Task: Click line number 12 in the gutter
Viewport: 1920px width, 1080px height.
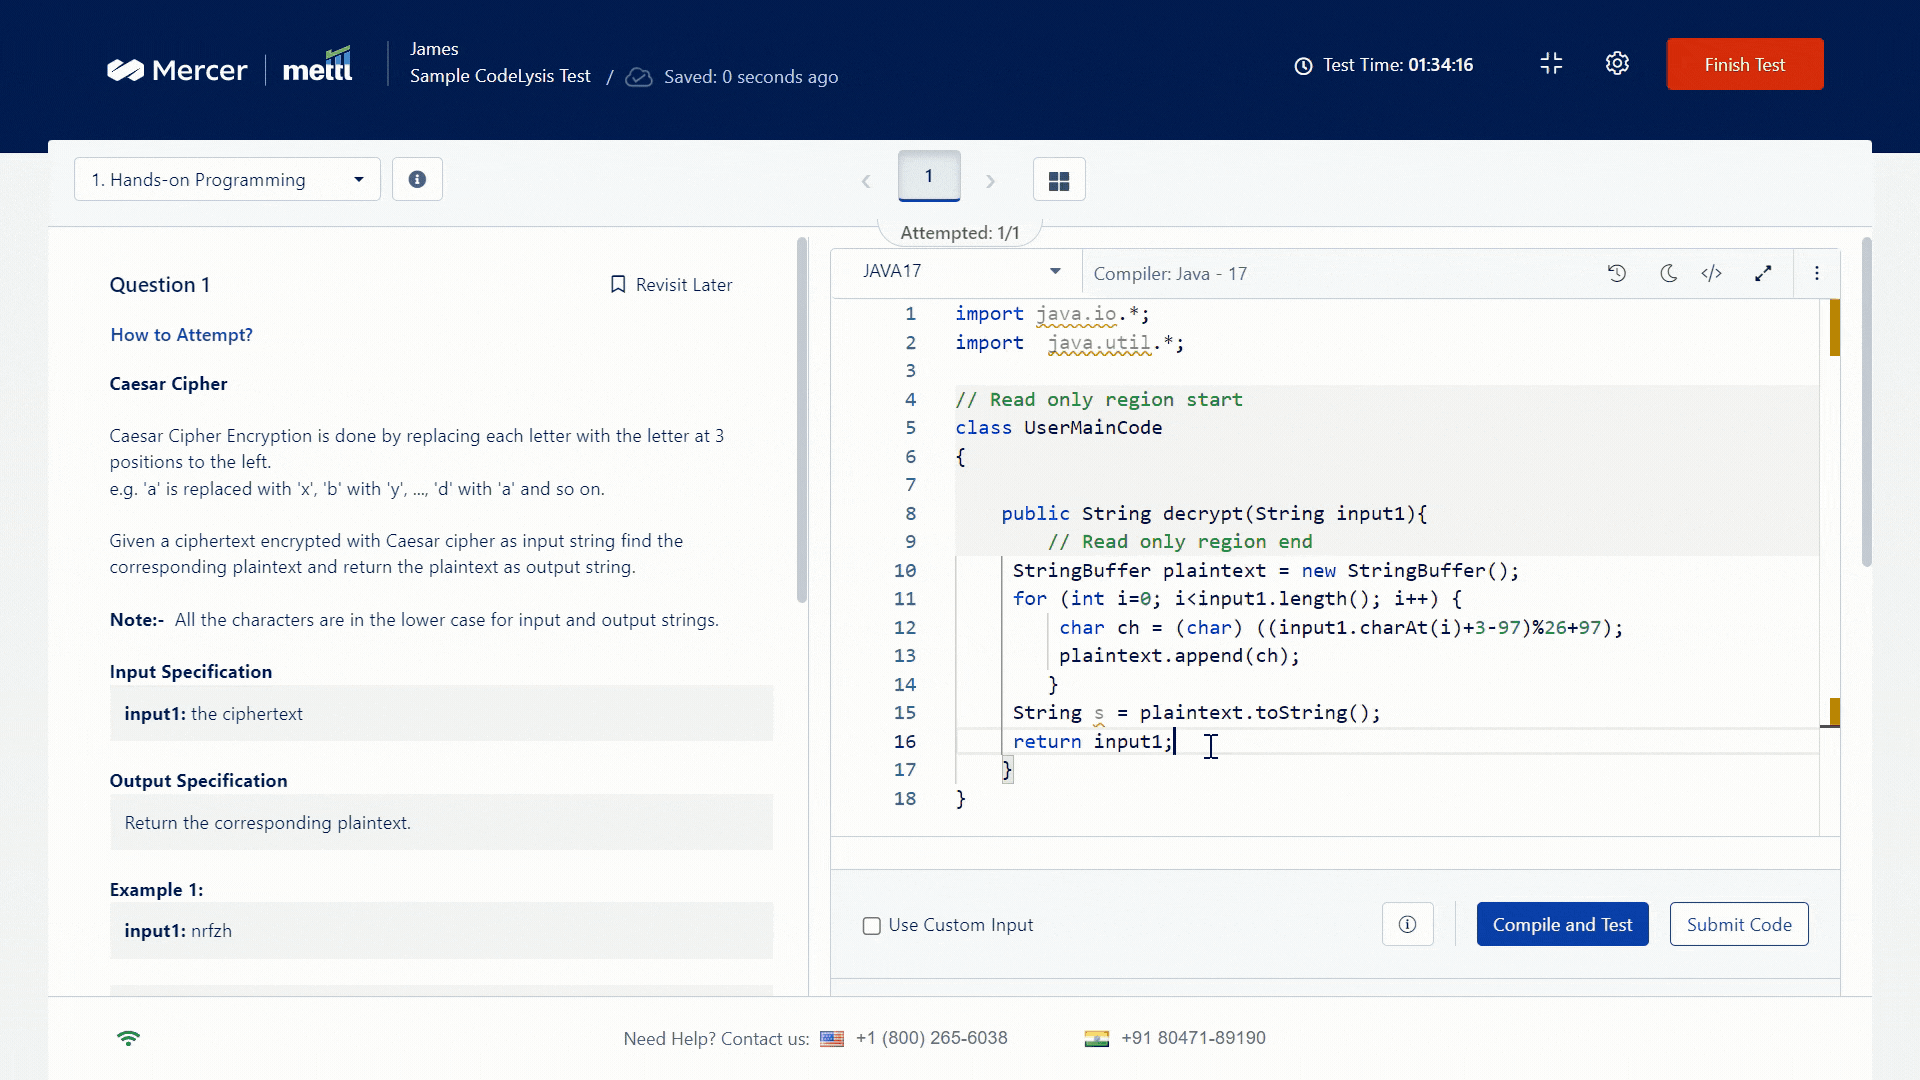Action: 905,628
